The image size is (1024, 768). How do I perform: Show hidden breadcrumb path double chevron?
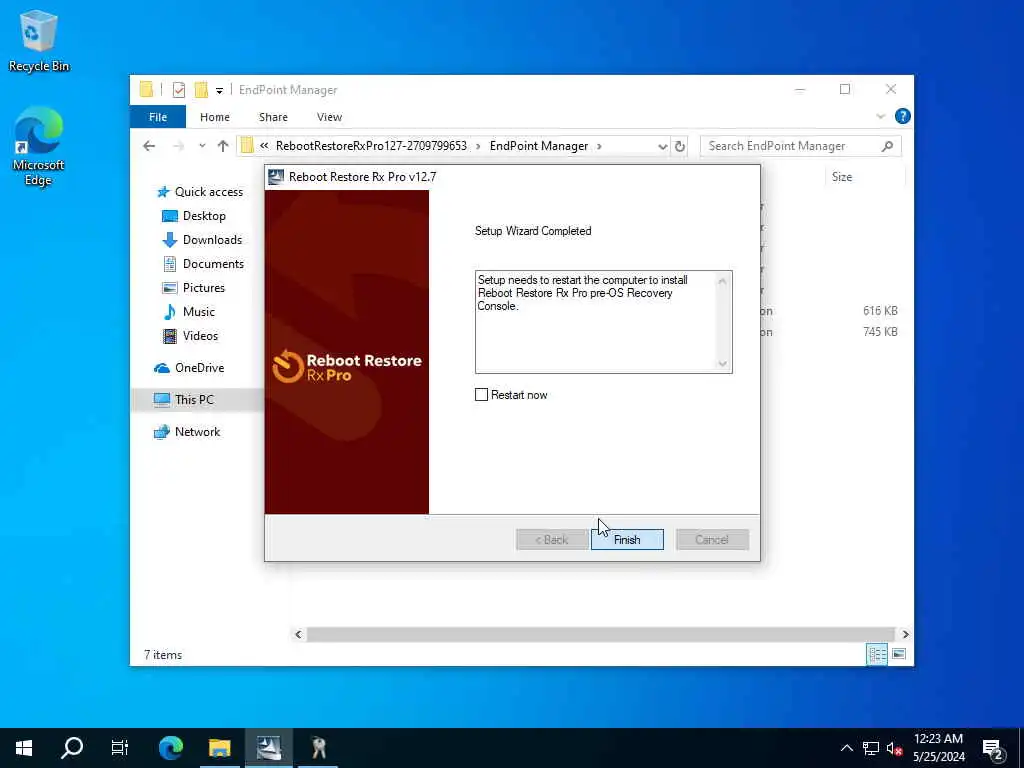264,146
